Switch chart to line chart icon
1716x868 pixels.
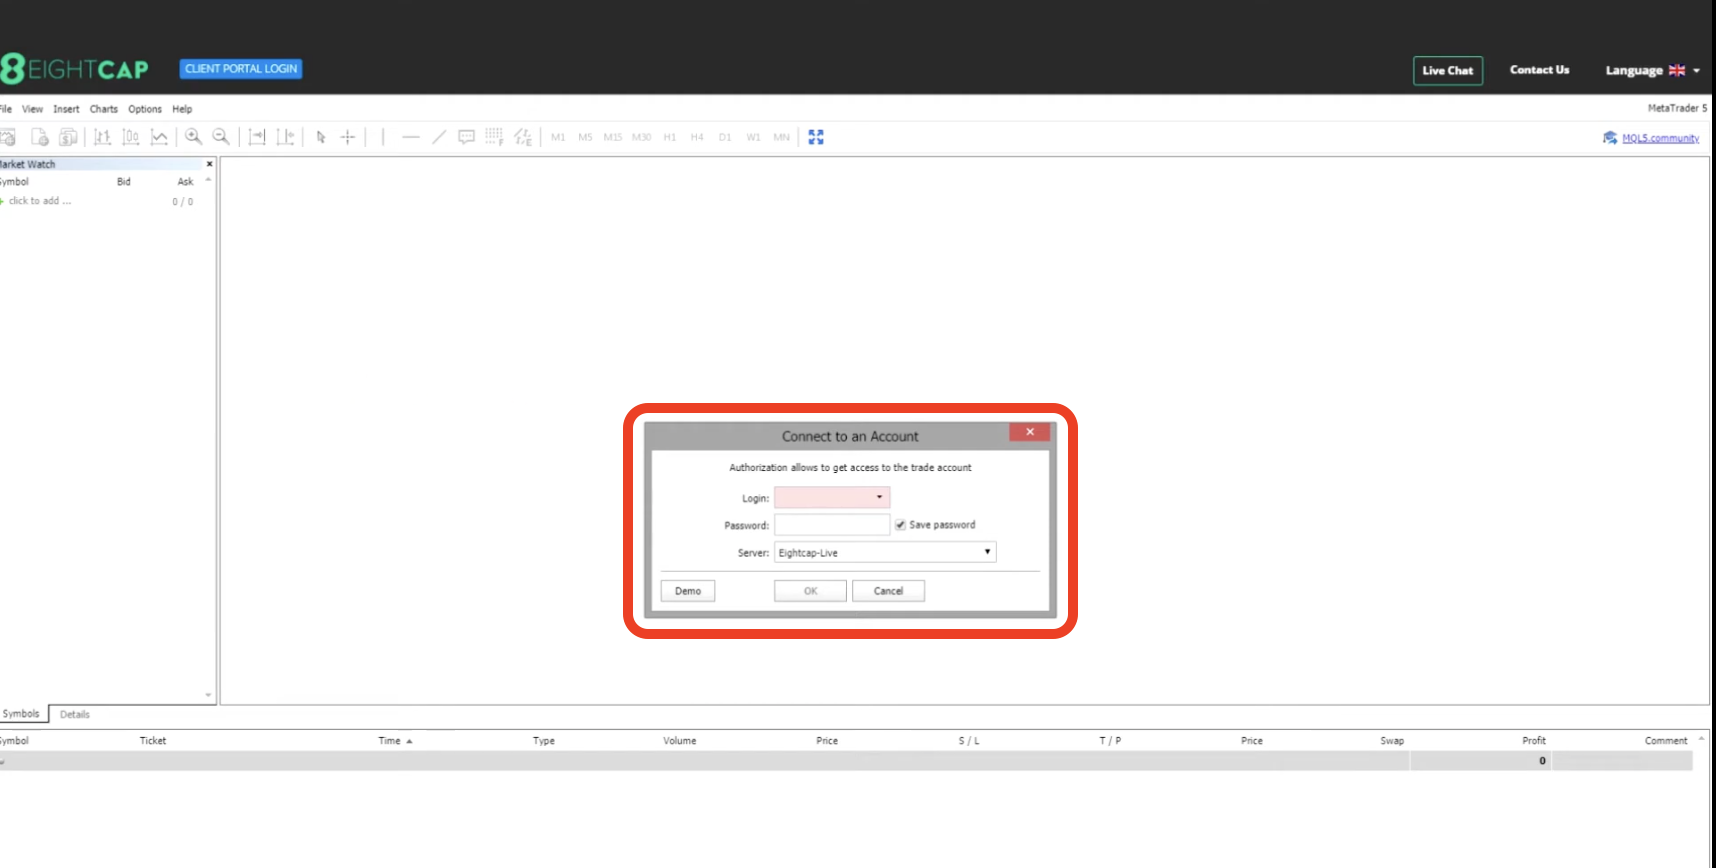[x=159, y=137]
